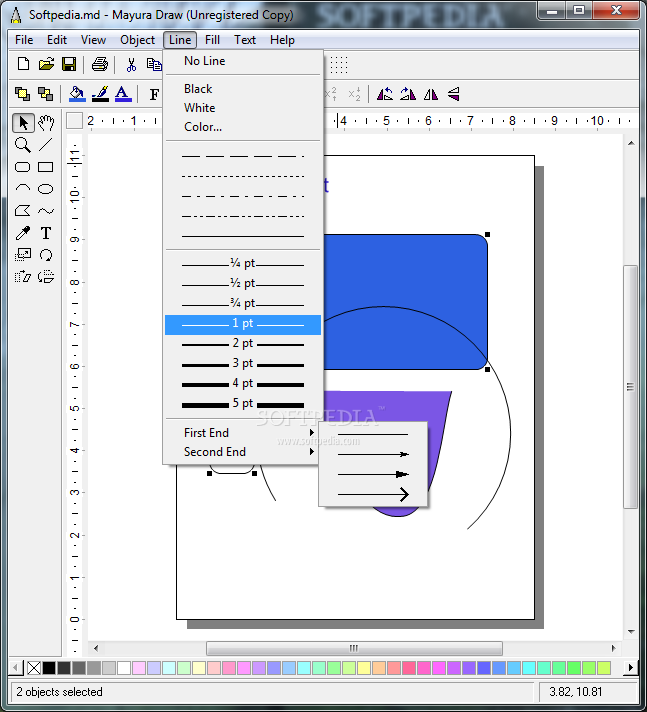Select the 1 pt line width

point(243,325)
